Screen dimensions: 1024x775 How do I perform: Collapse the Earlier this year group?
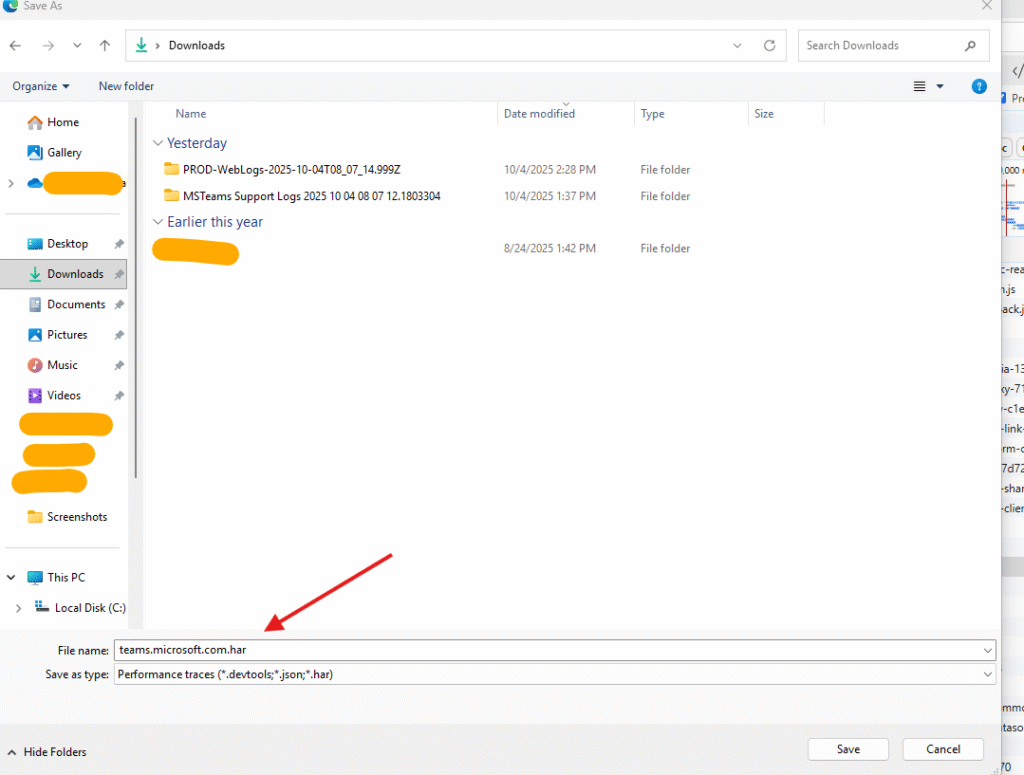[157, 222]
